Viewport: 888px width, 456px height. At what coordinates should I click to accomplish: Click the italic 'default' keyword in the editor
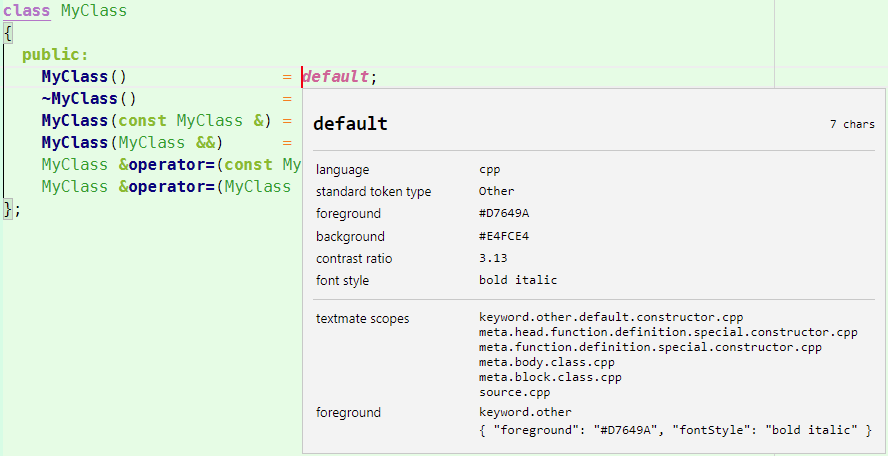336,76
